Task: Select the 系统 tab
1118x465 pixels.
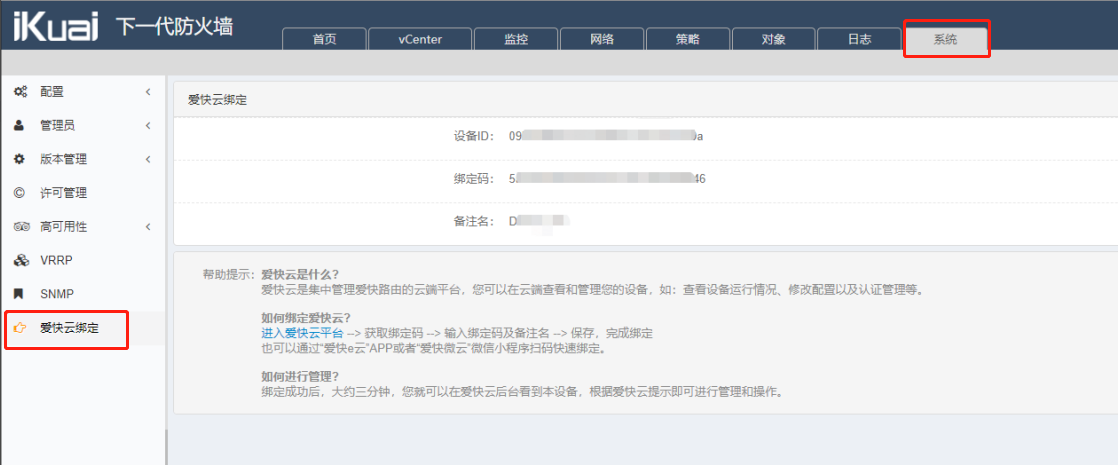Action: click(x=945, y=40)
